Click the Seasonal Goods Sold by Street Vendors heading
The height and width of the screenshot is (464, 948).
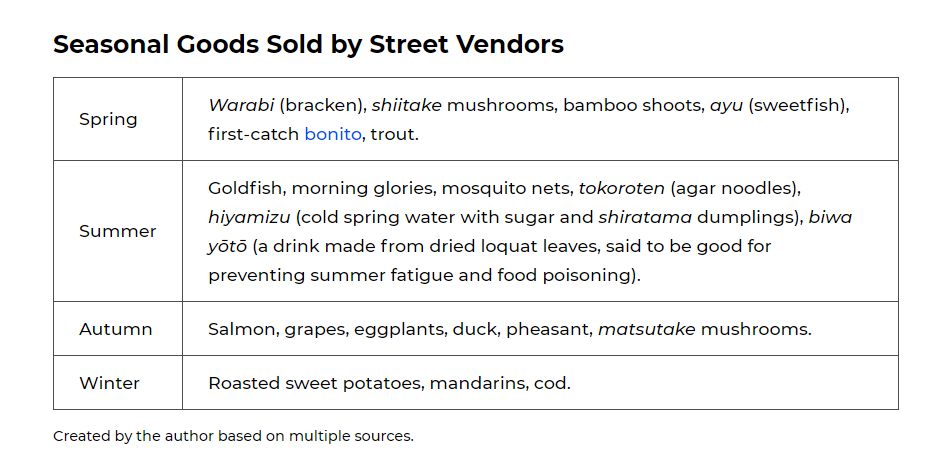pyautogui.click(x=308, y=45)
